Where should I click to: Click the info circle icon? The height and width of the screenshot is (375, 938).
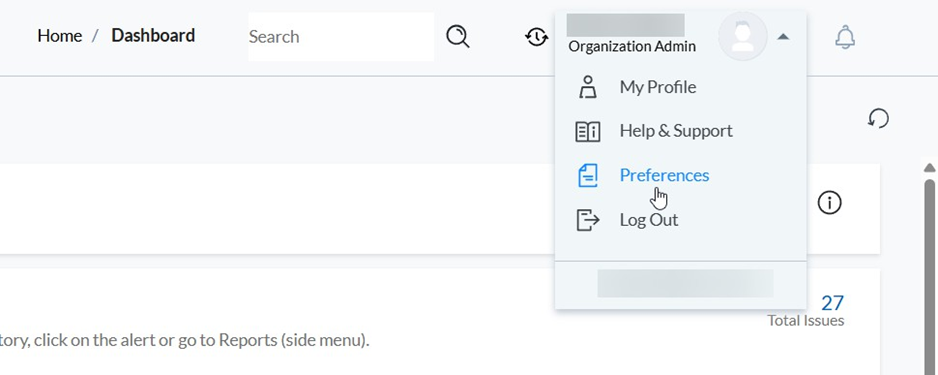(x=829, y=203)
